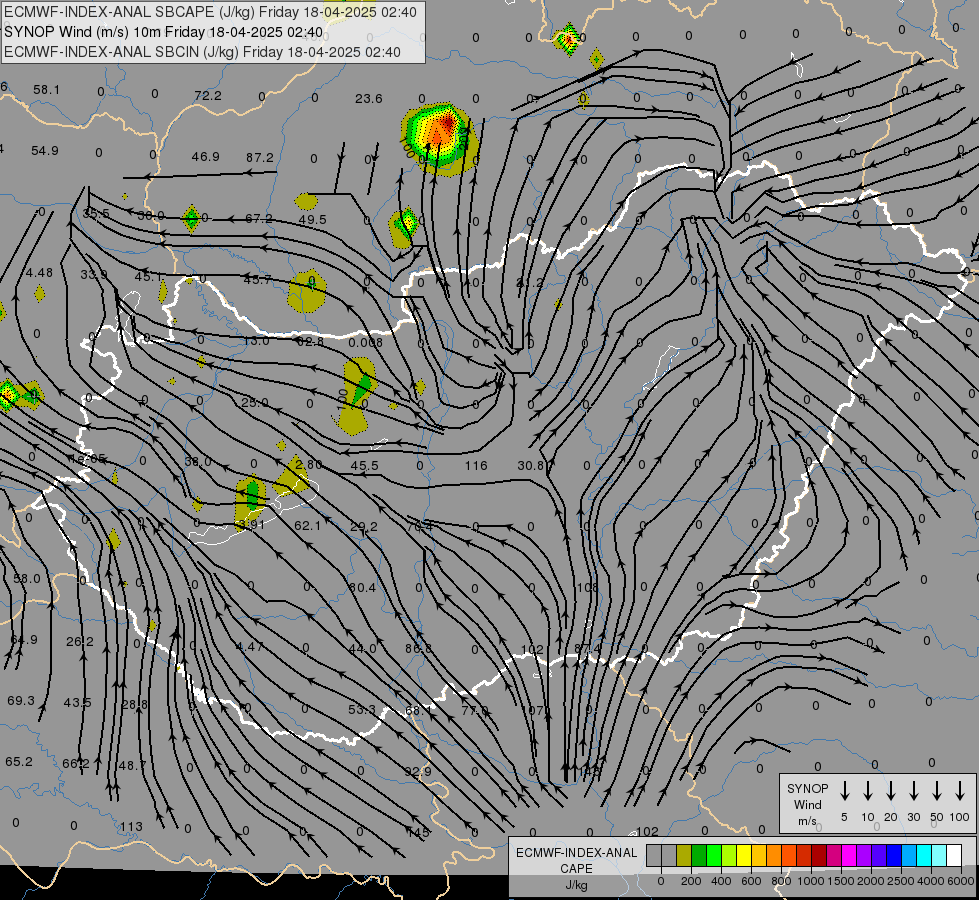Click the 53.3 CIN value
The image size is (979, 900).
(362, 710)
